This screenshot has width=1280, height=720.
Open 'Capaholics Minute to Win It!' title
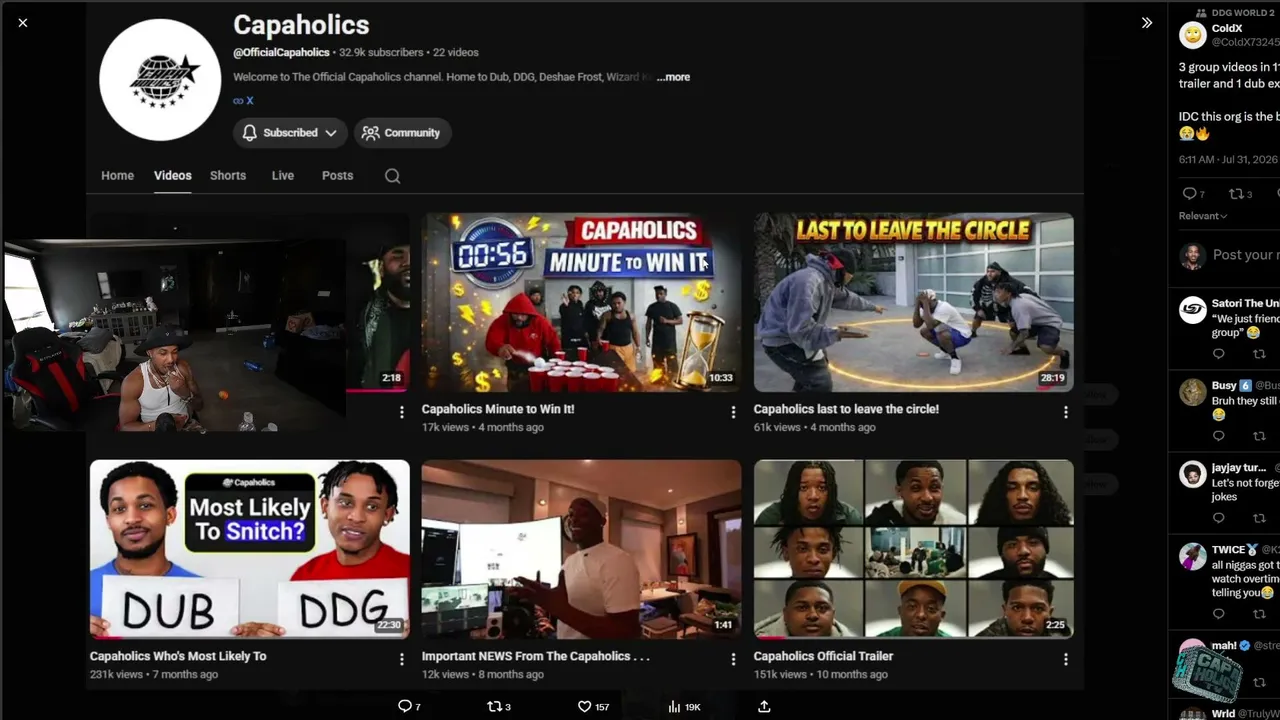pyautogui.click(x=498, y=409)
